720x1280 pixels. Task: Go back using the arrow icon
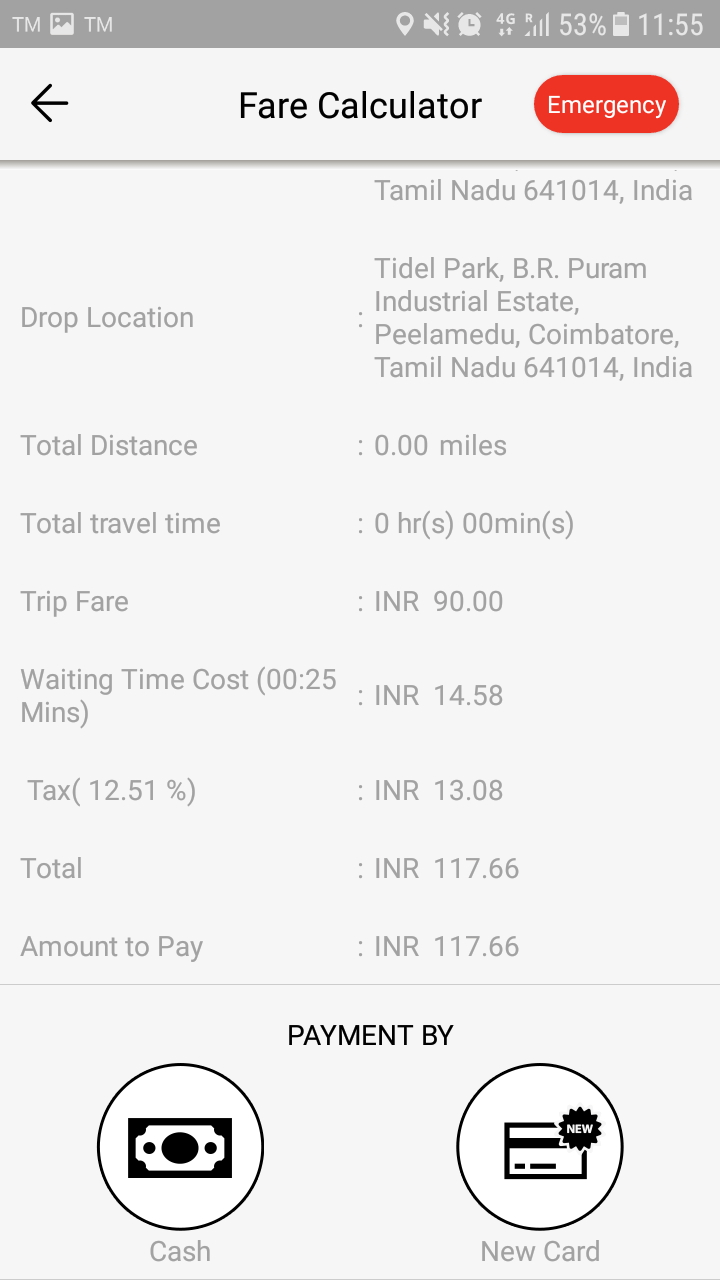pos(49,104)
